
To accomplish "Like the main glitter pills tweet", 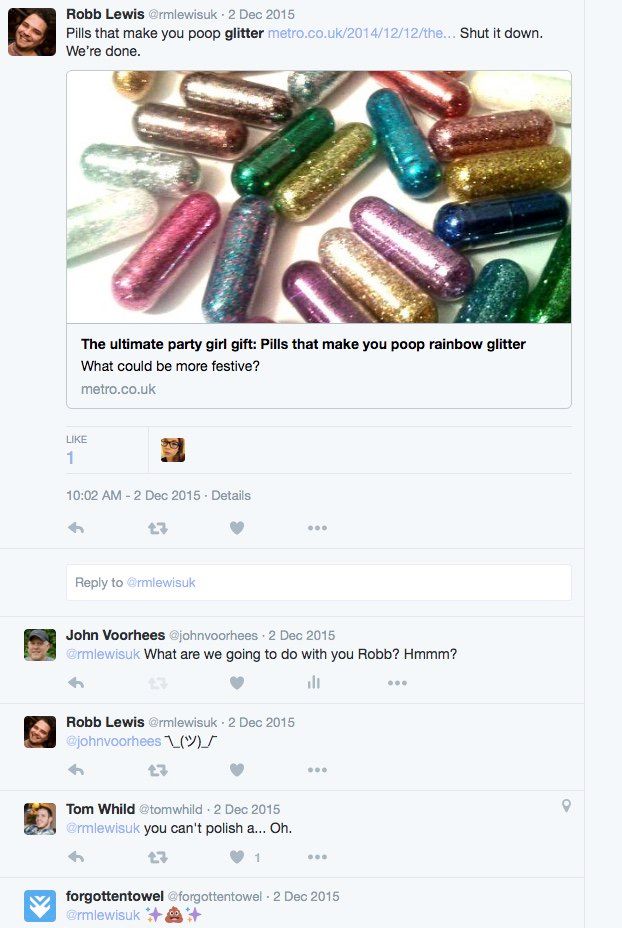I will [237, 528].
